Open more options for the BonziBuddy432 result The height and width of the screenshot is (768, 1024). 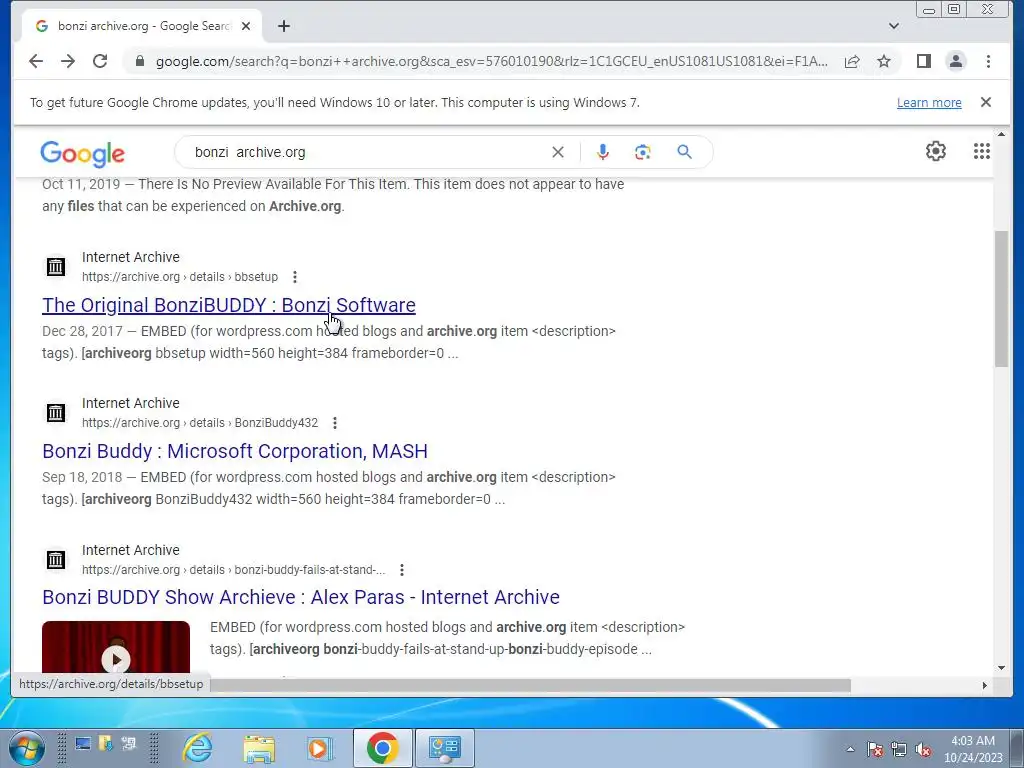(x=334, y=423)
